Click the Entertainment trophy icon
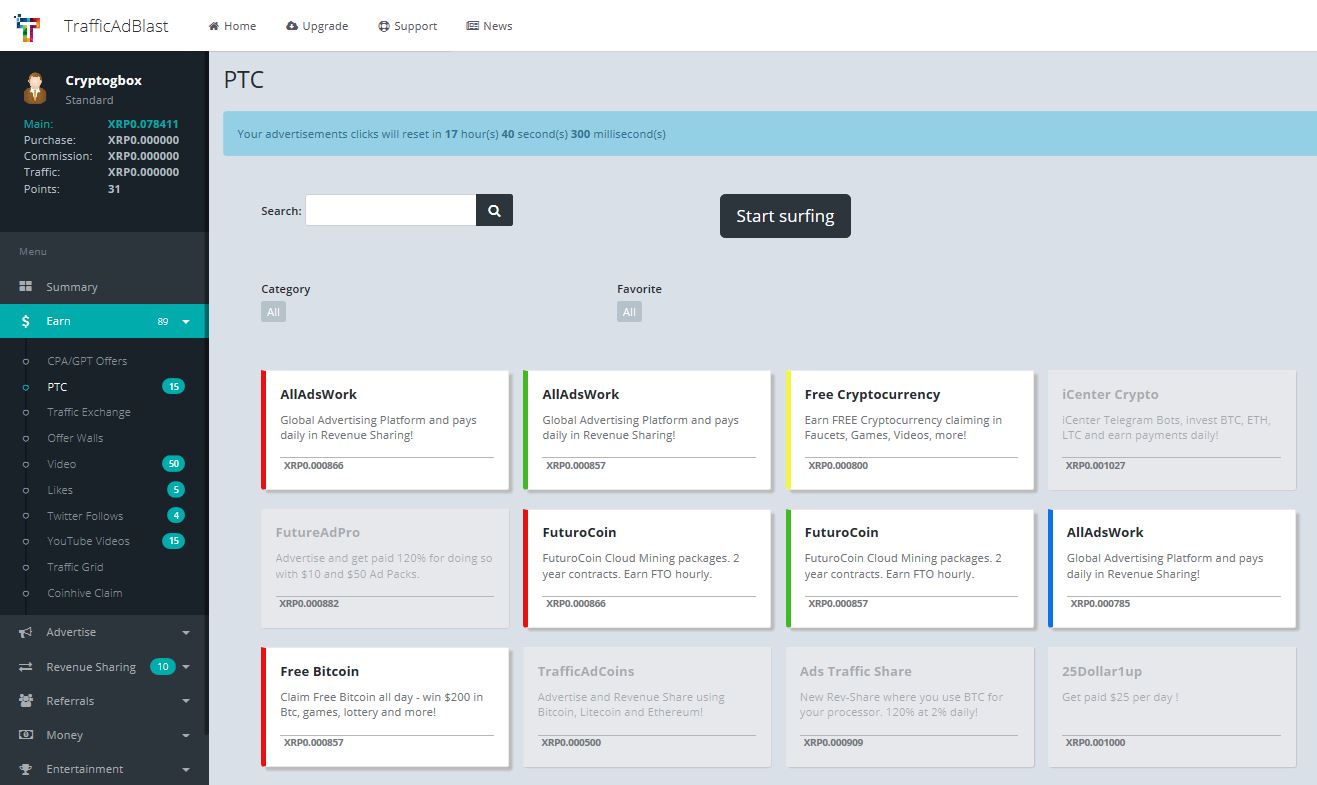The height and width of the screenshot is (785, 1317). 26,769
